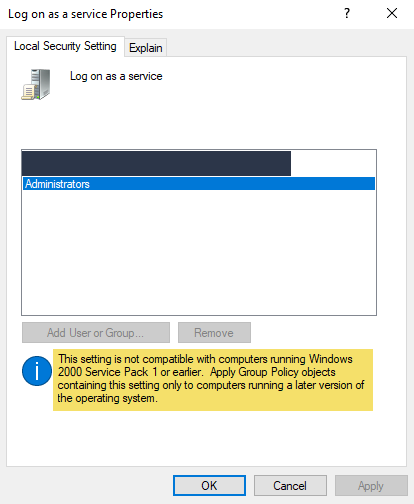Viewport: 414px width, 504px height.
Task: Select the Local Security Setting tab
Action: pos(65,46)
